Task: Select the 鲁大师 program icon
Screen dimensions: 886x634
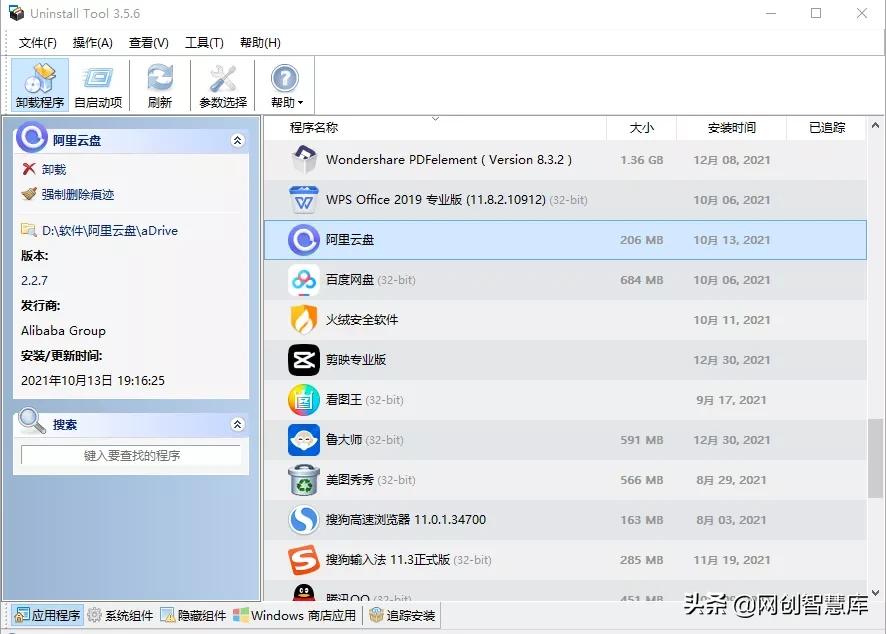Action: (x=302, y=440)
